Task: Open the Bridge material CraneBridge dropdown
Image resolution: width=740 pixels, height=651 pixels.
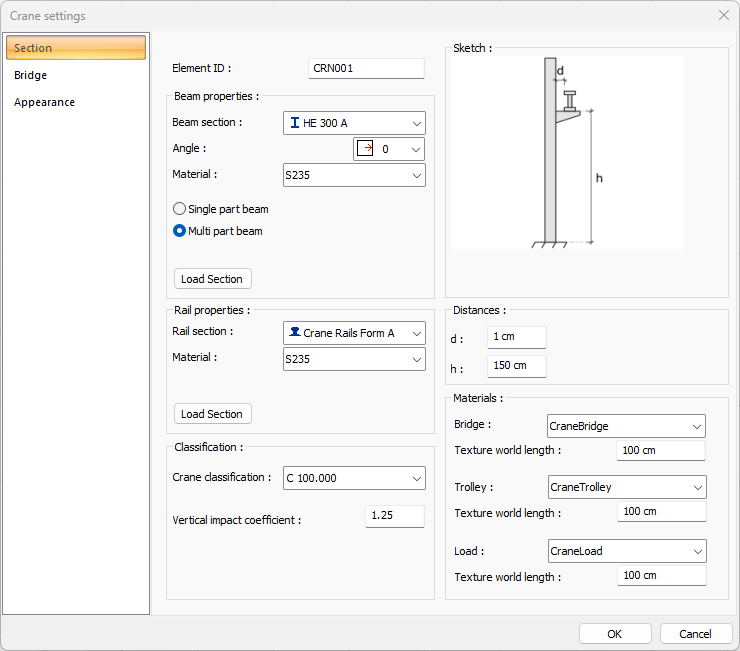Action: tap(626, 426)
